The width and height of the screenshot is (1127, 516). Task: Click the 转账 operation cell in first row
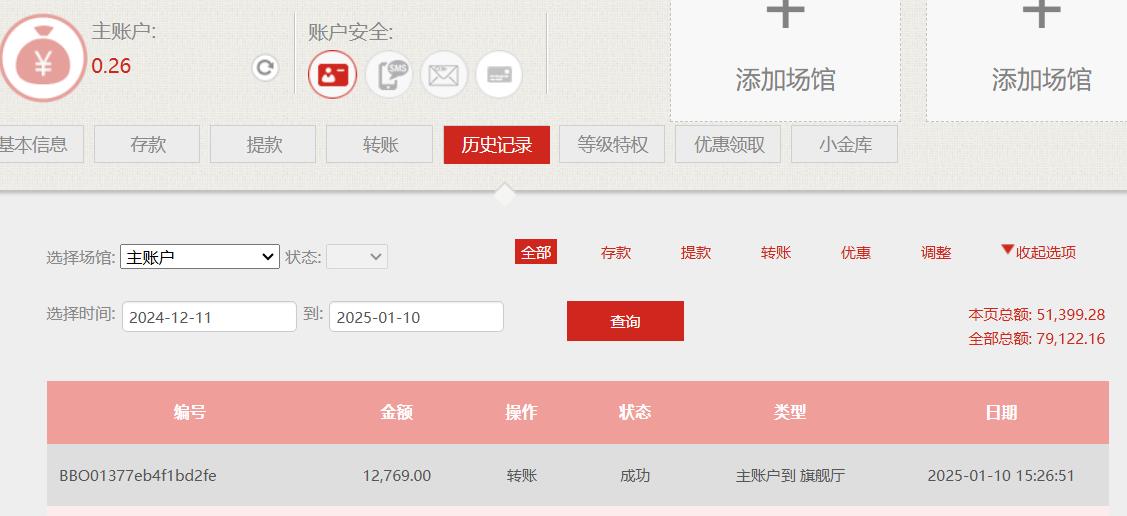click(x=522, y=476)
